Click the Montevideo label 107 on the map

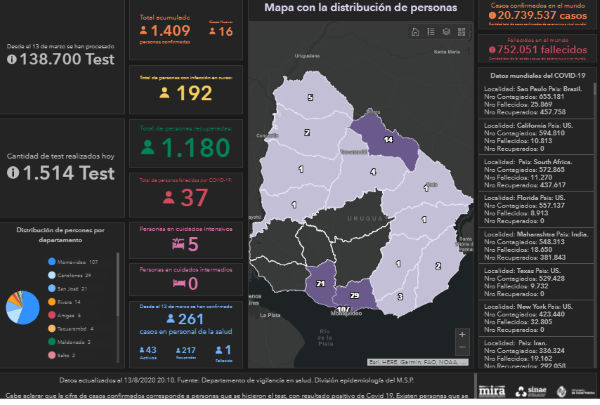(343, 309)
